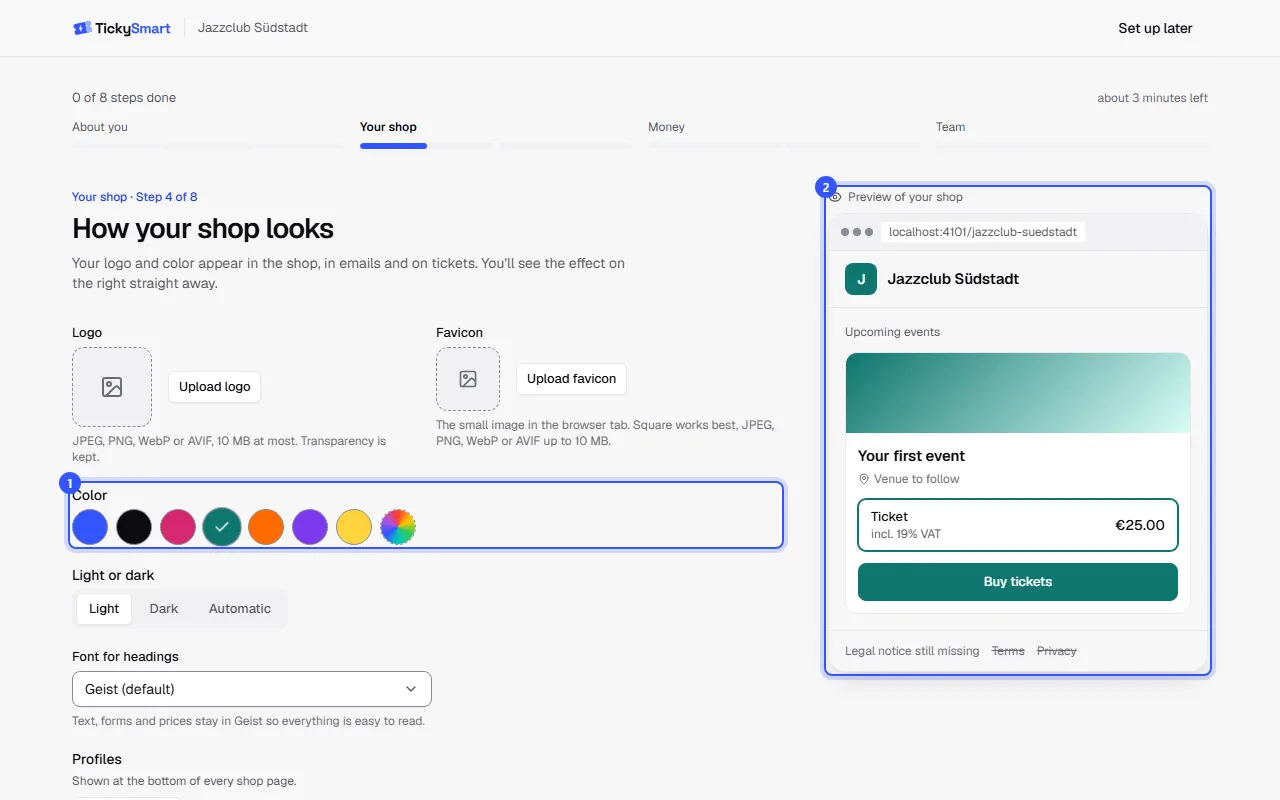Click the preview URL localhost:4101/jazzclub-suedstadt
1280x800 pixels.
(x=983, y=232)
